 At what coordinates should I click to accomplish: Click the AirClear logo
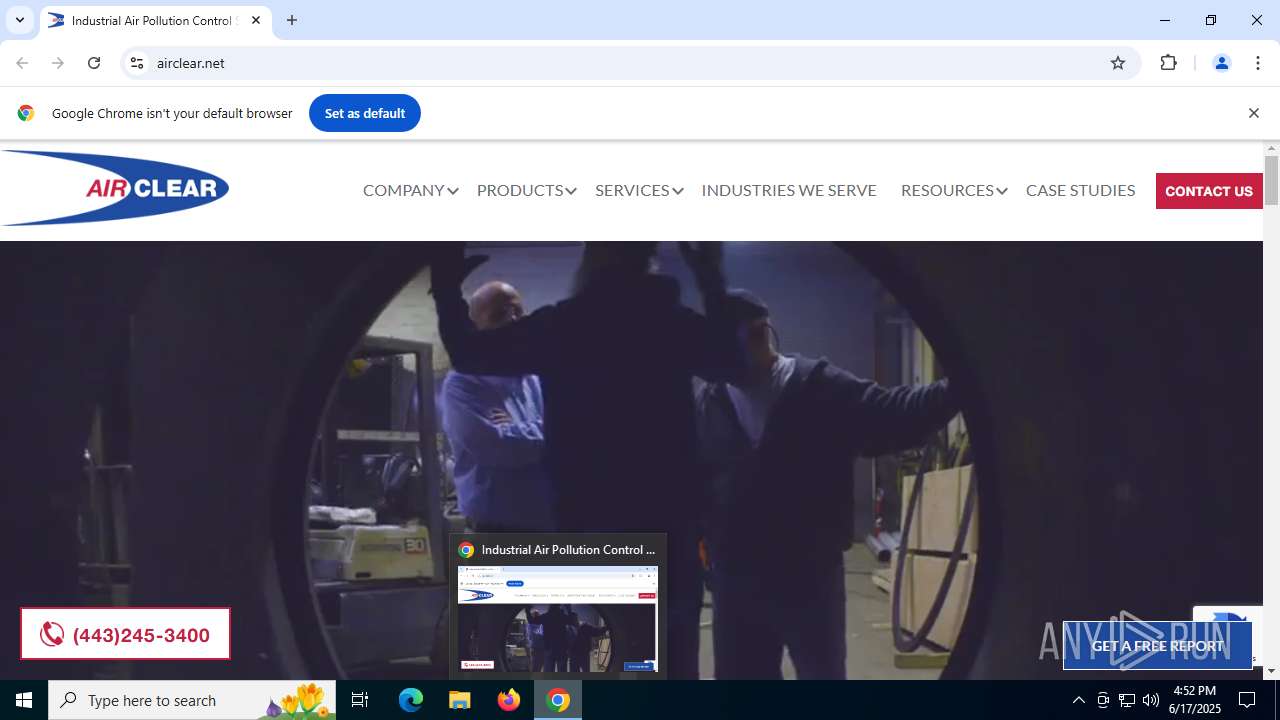click(x=115, y=188)
